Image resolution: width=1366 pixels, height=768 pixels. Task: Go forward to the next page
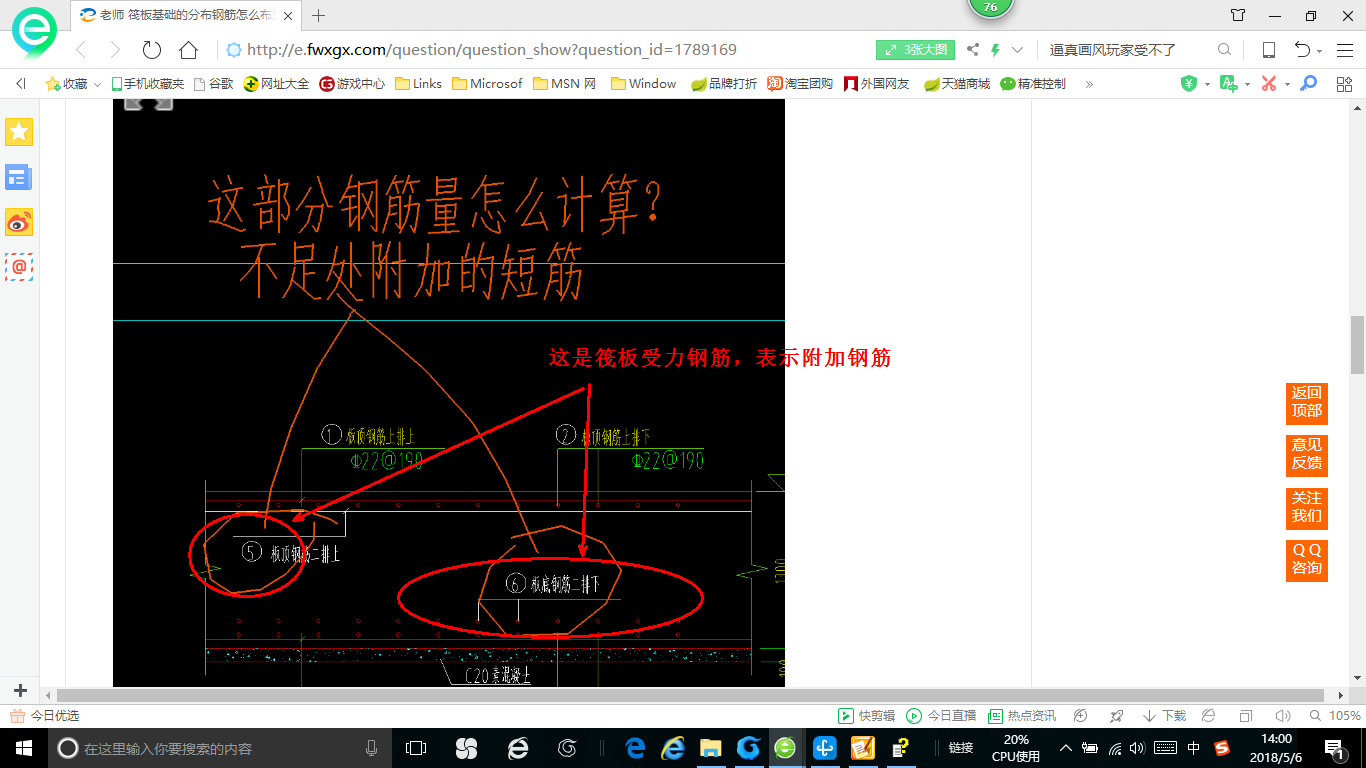(114, 50)
